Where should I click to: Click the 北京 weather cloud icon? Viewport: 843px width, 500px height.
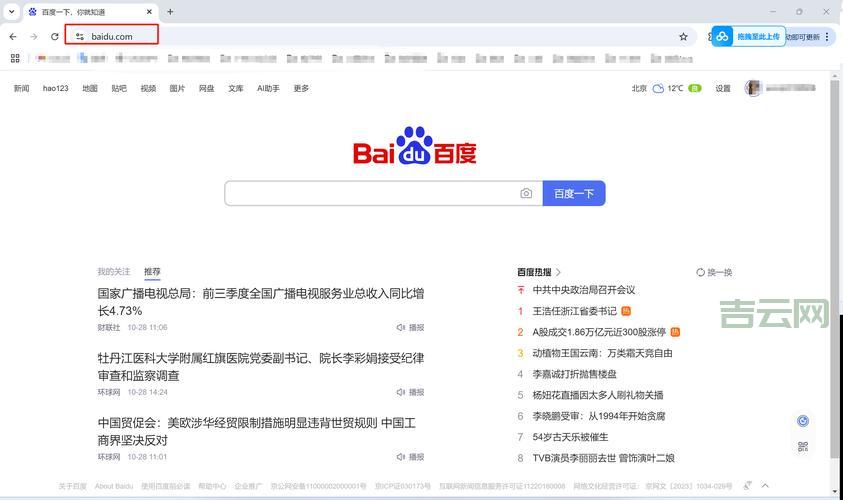click(x=658, y=88)
